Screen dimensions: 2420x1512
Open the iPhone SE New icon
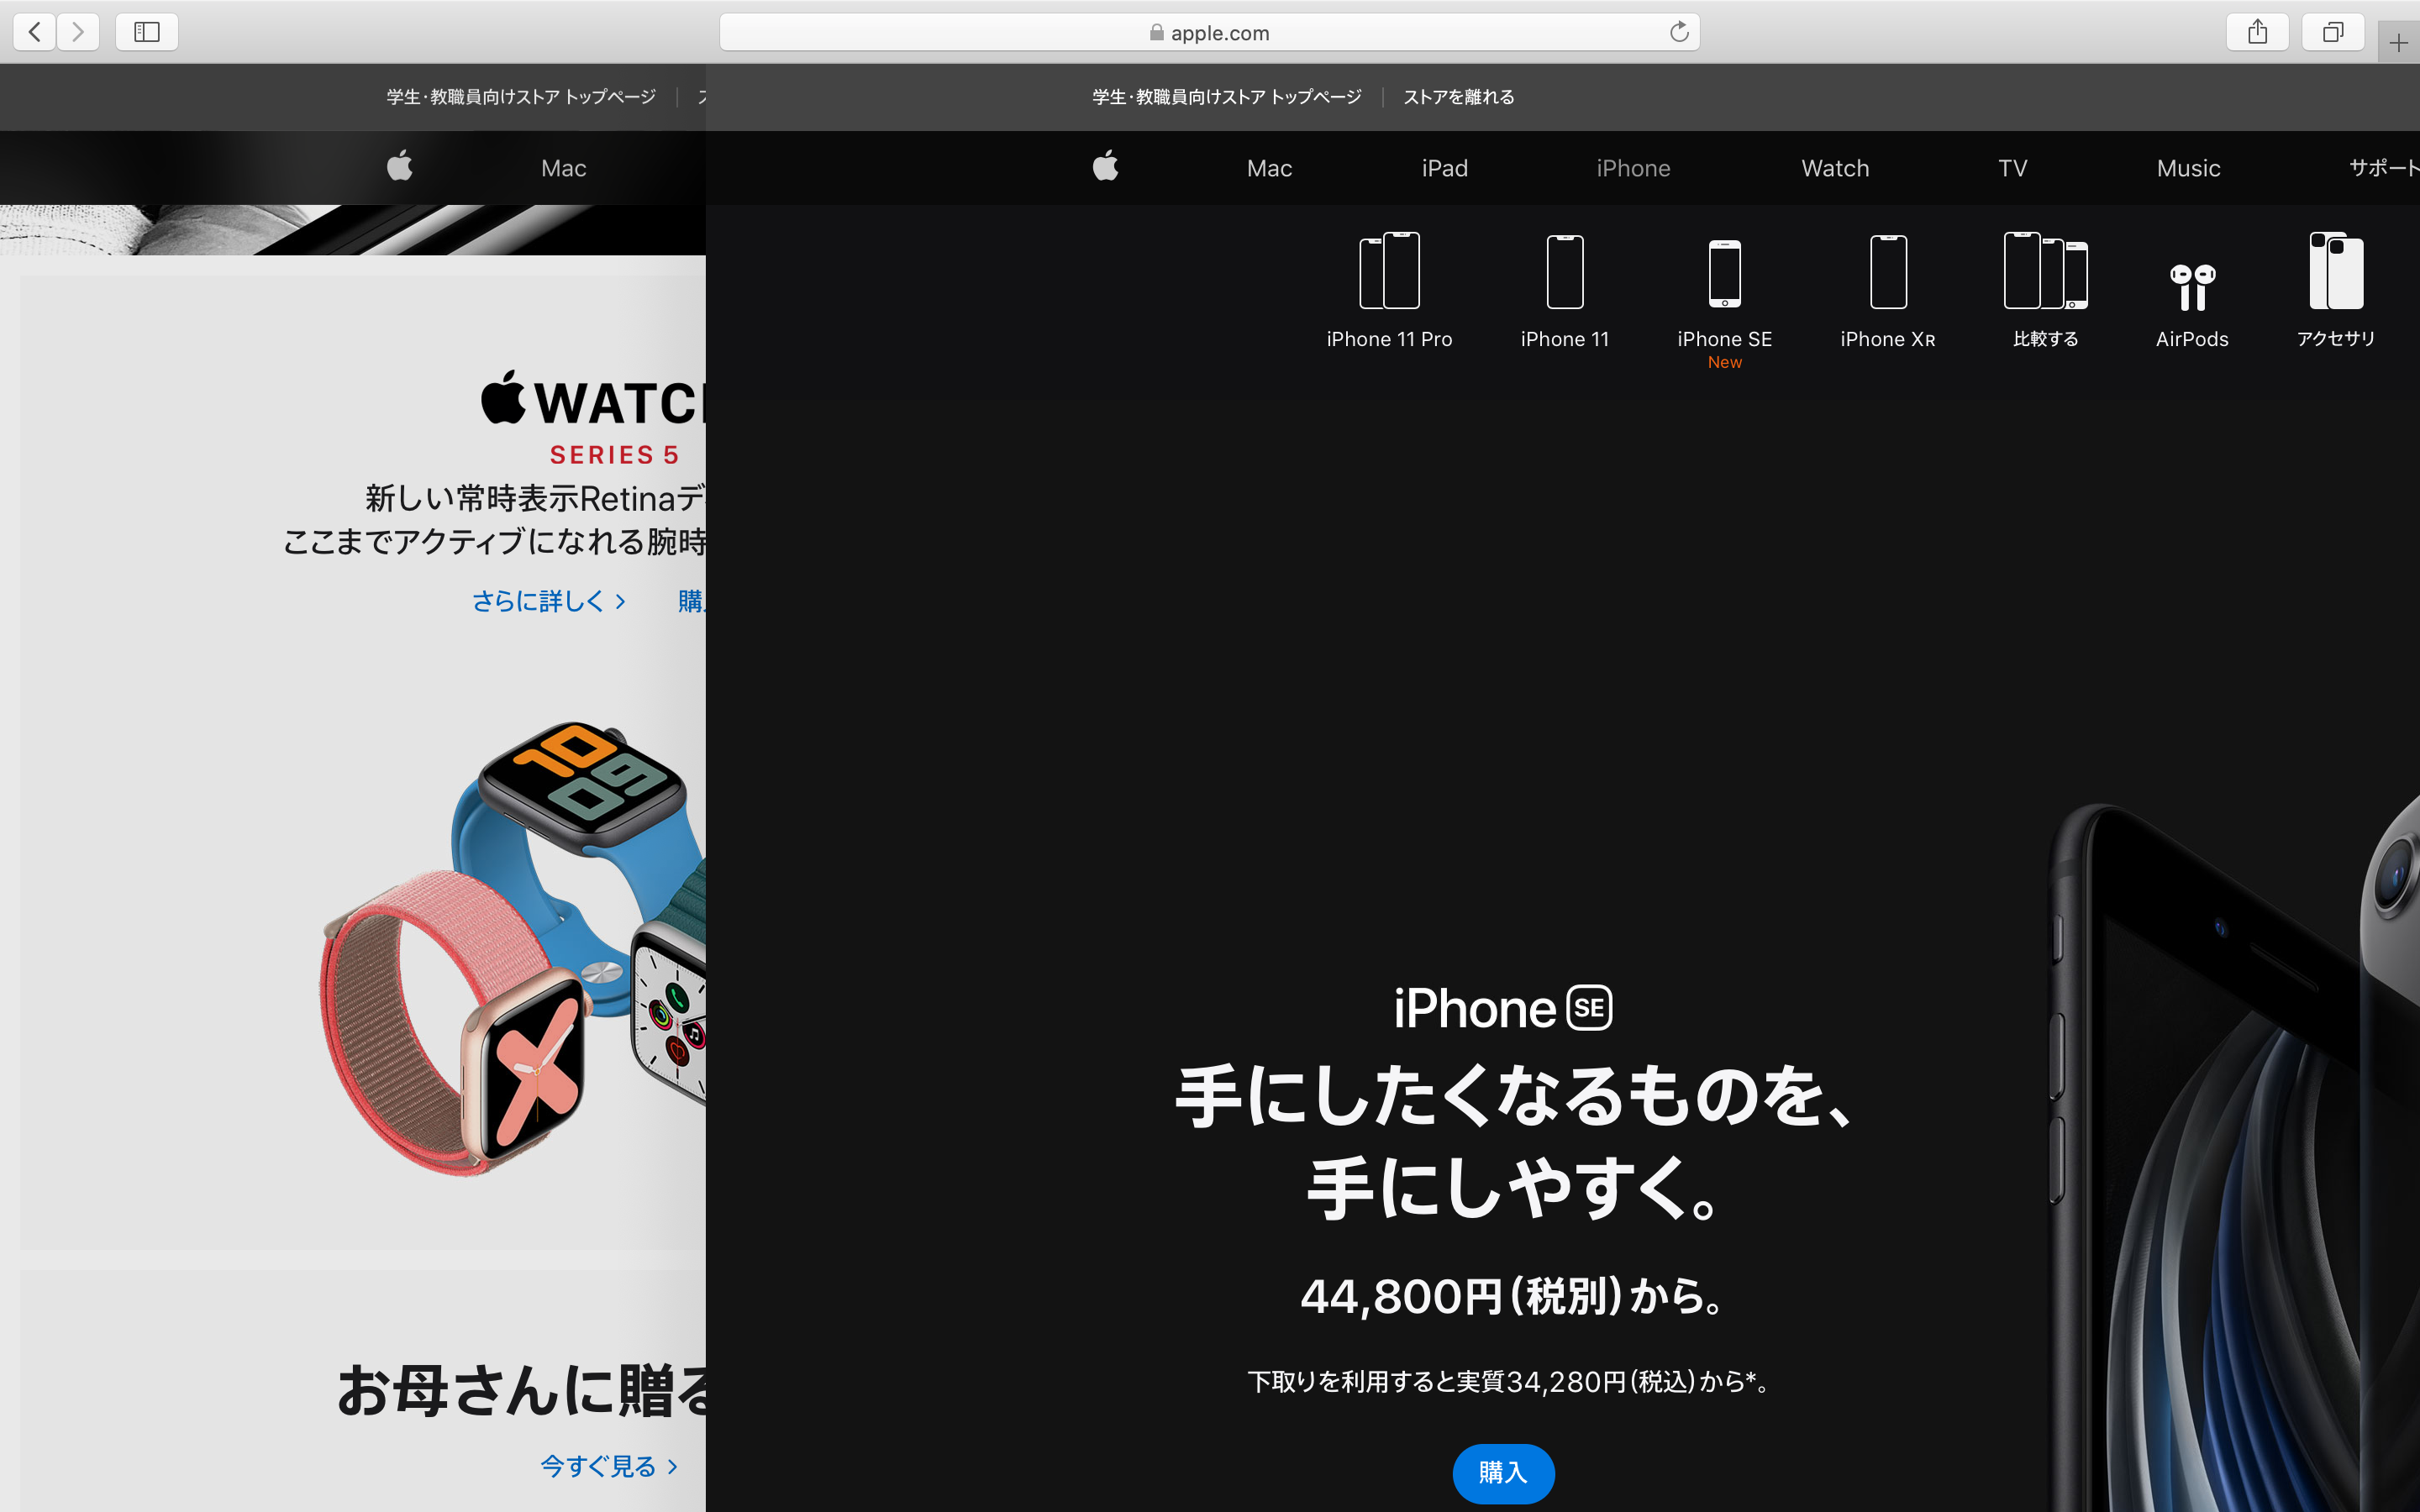click(x=1724, y=303)
